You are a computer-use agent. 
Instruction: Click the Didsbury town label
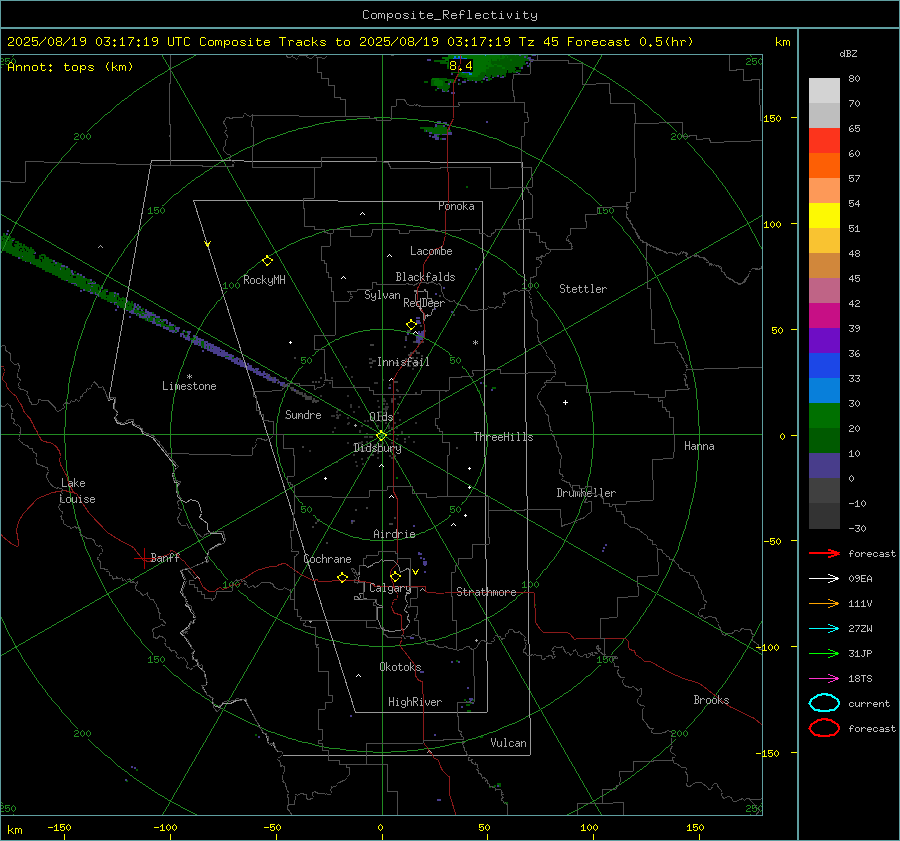click(x=377, y=448)
